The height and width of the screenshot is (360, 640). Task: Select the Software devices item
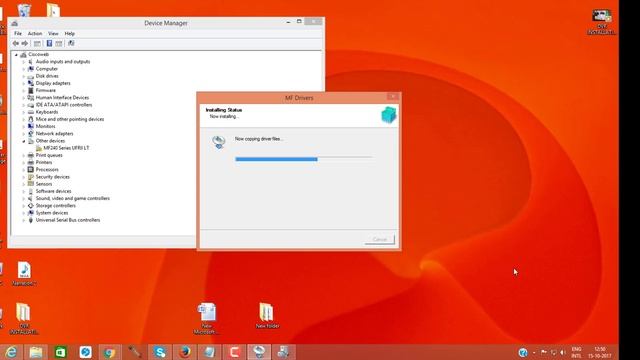click(53, 191)
